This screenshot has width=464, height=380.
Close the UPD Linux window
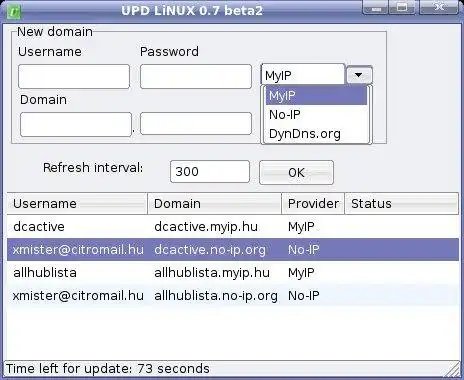439,7
